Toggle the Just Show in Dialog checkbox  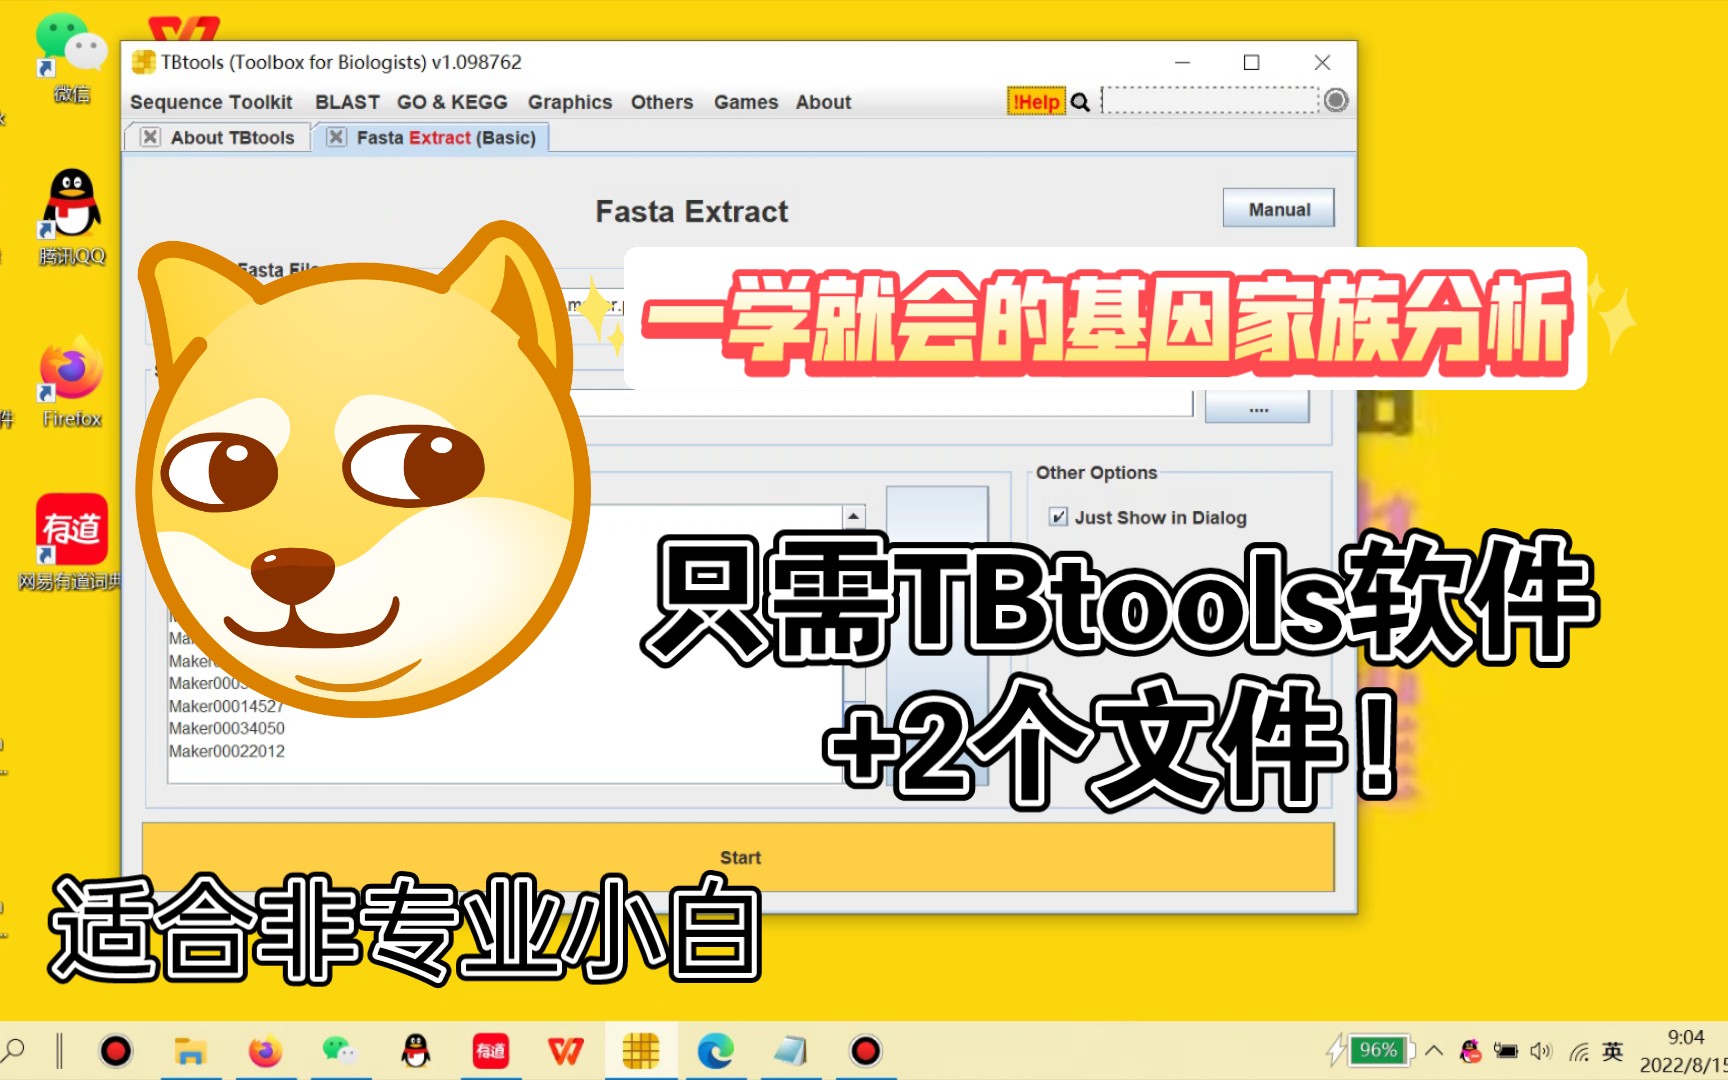click(1058, 517)
